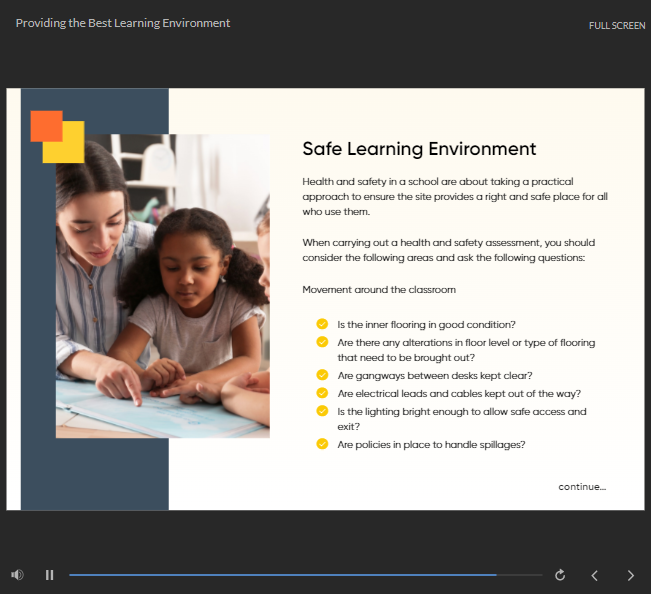Click 'Movement around the classroom' subheading
The height and width of the screenshot is (594, 651).
pyautogui.click(x=378, y=290)
